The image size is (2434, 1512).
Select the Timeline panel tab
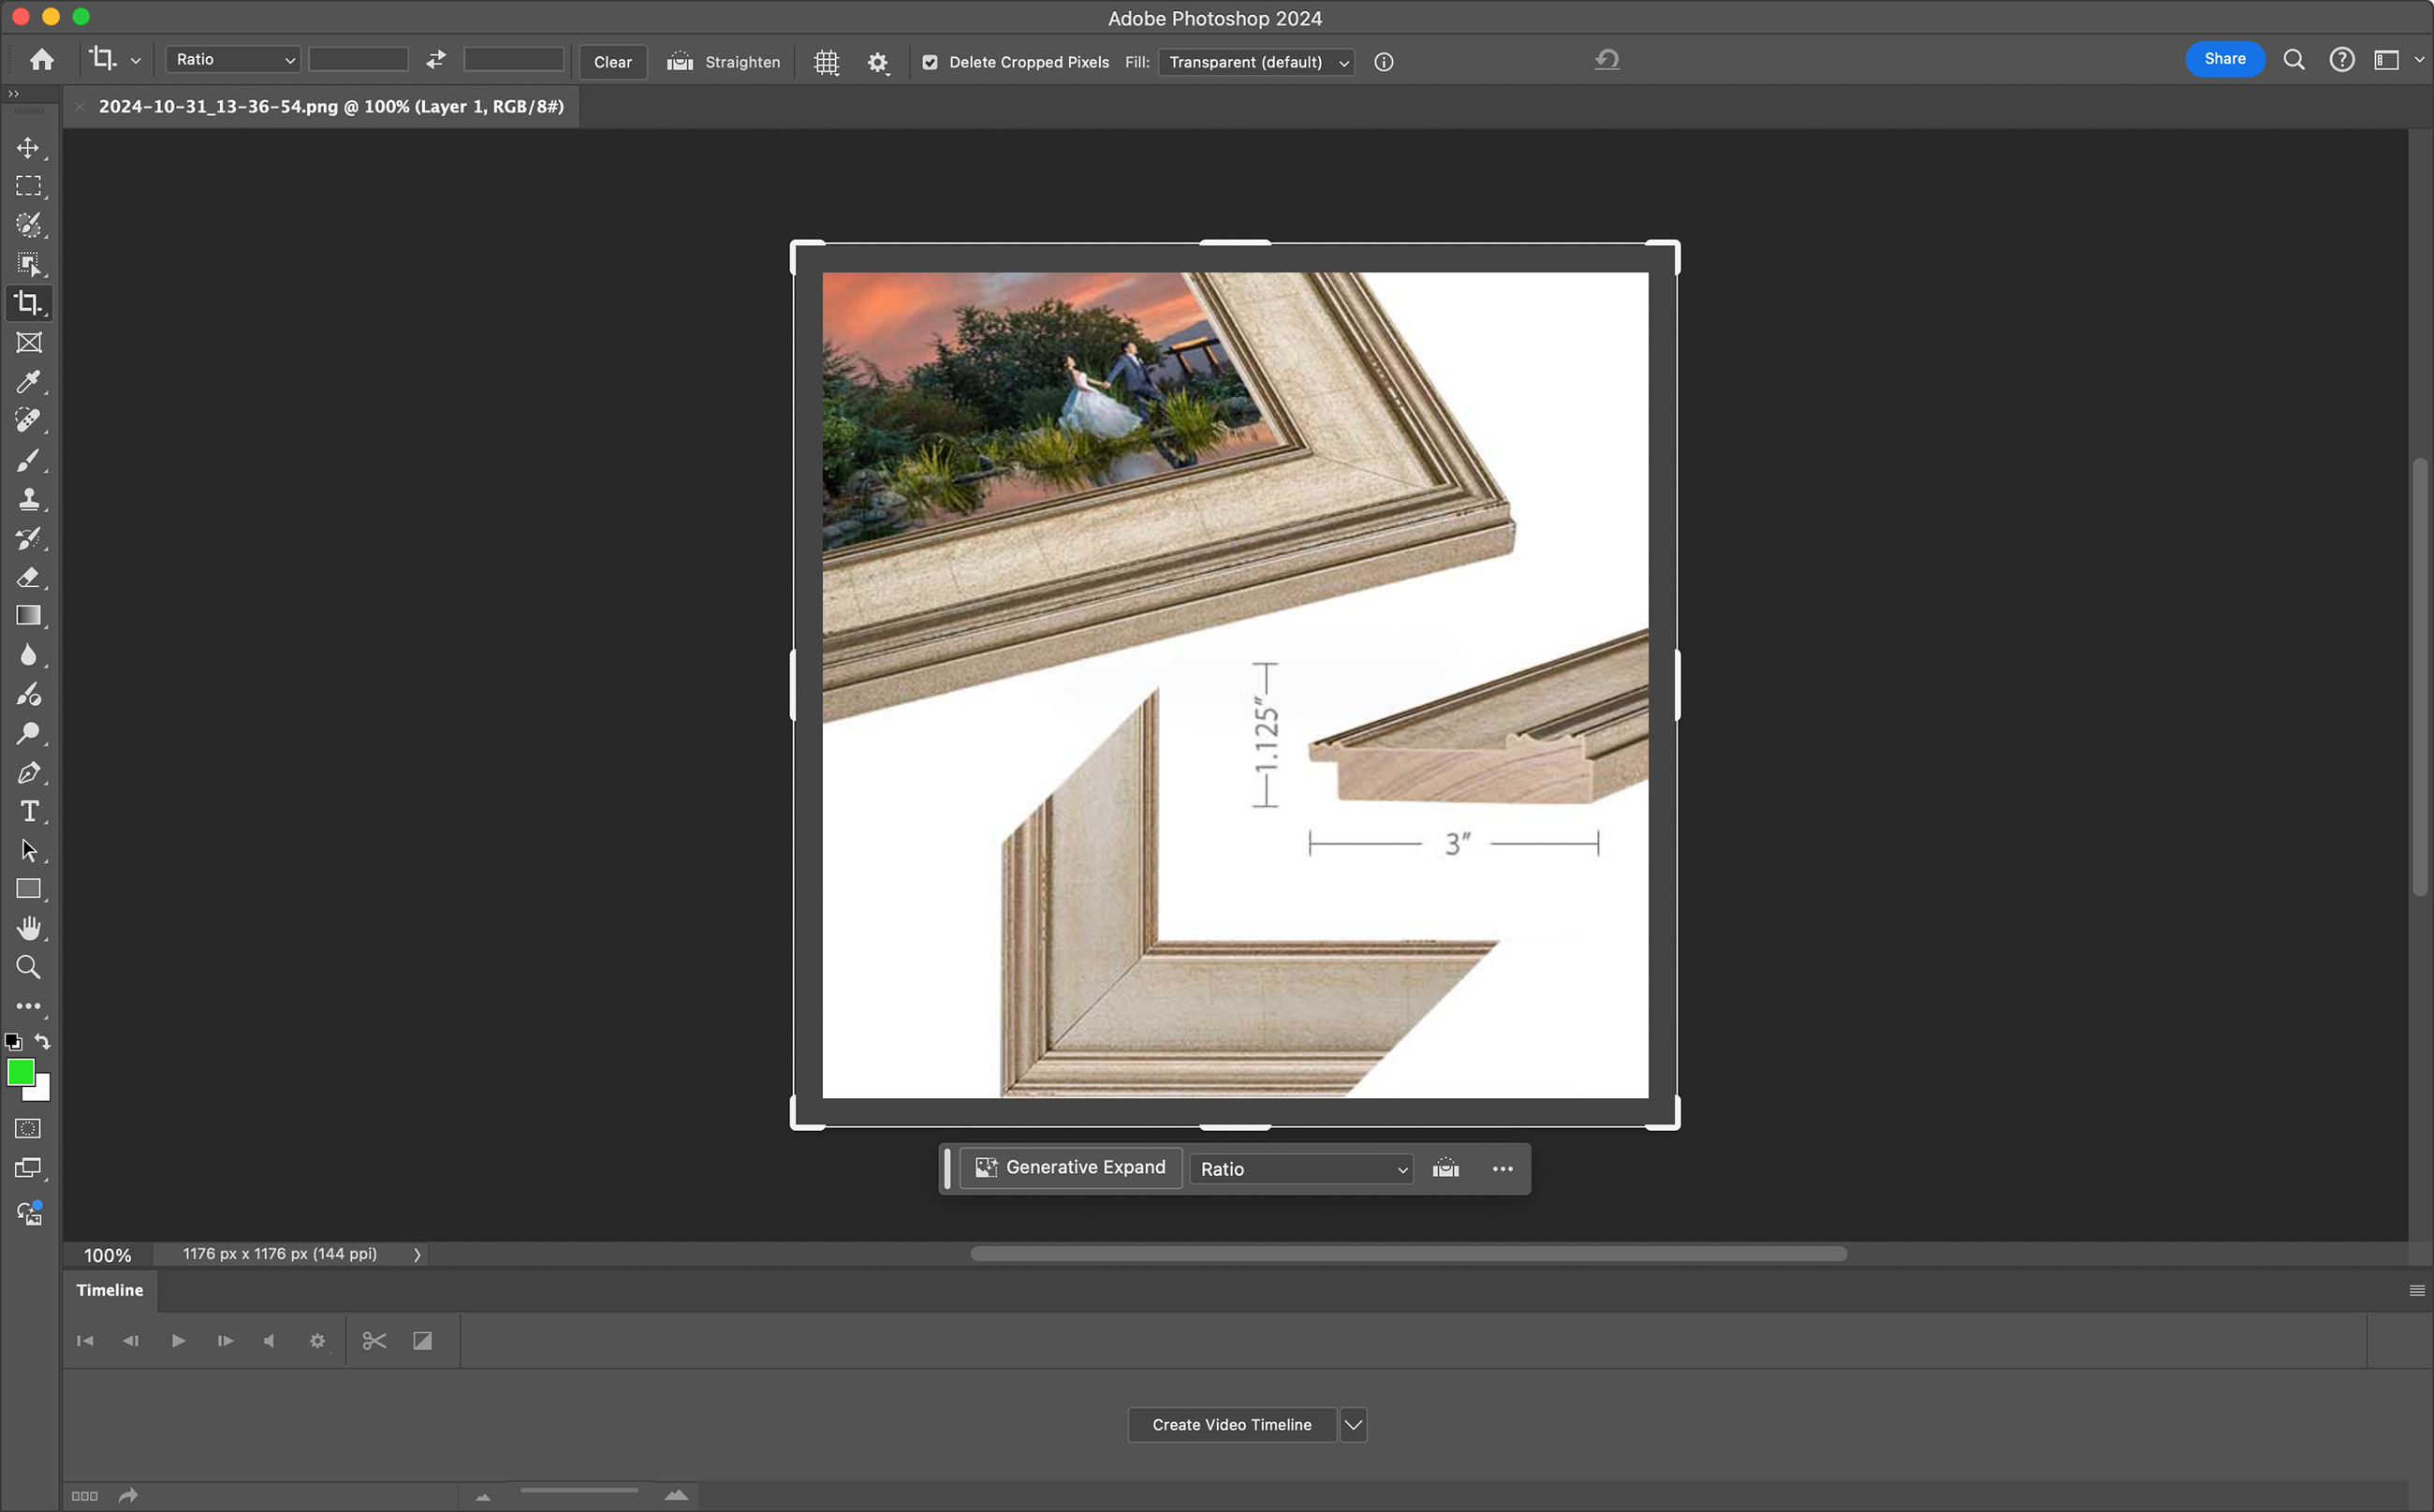110,1290
